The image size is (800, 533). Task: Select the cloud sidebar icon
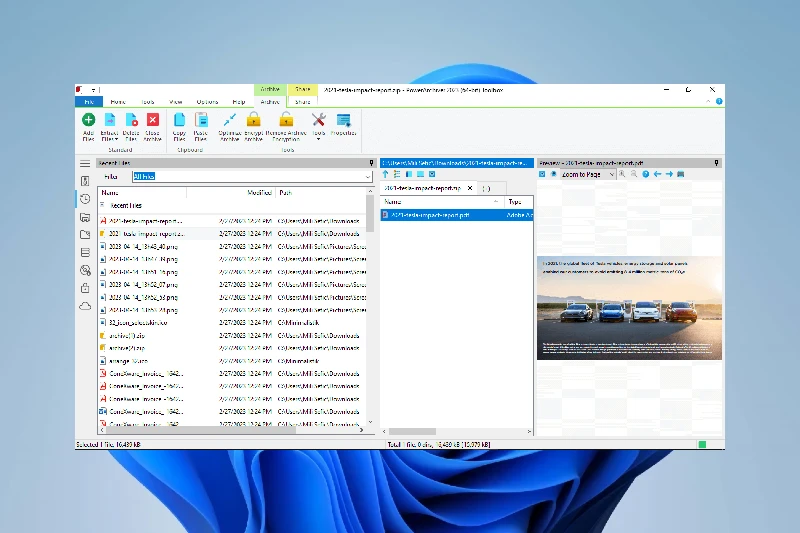coord(85,306)
